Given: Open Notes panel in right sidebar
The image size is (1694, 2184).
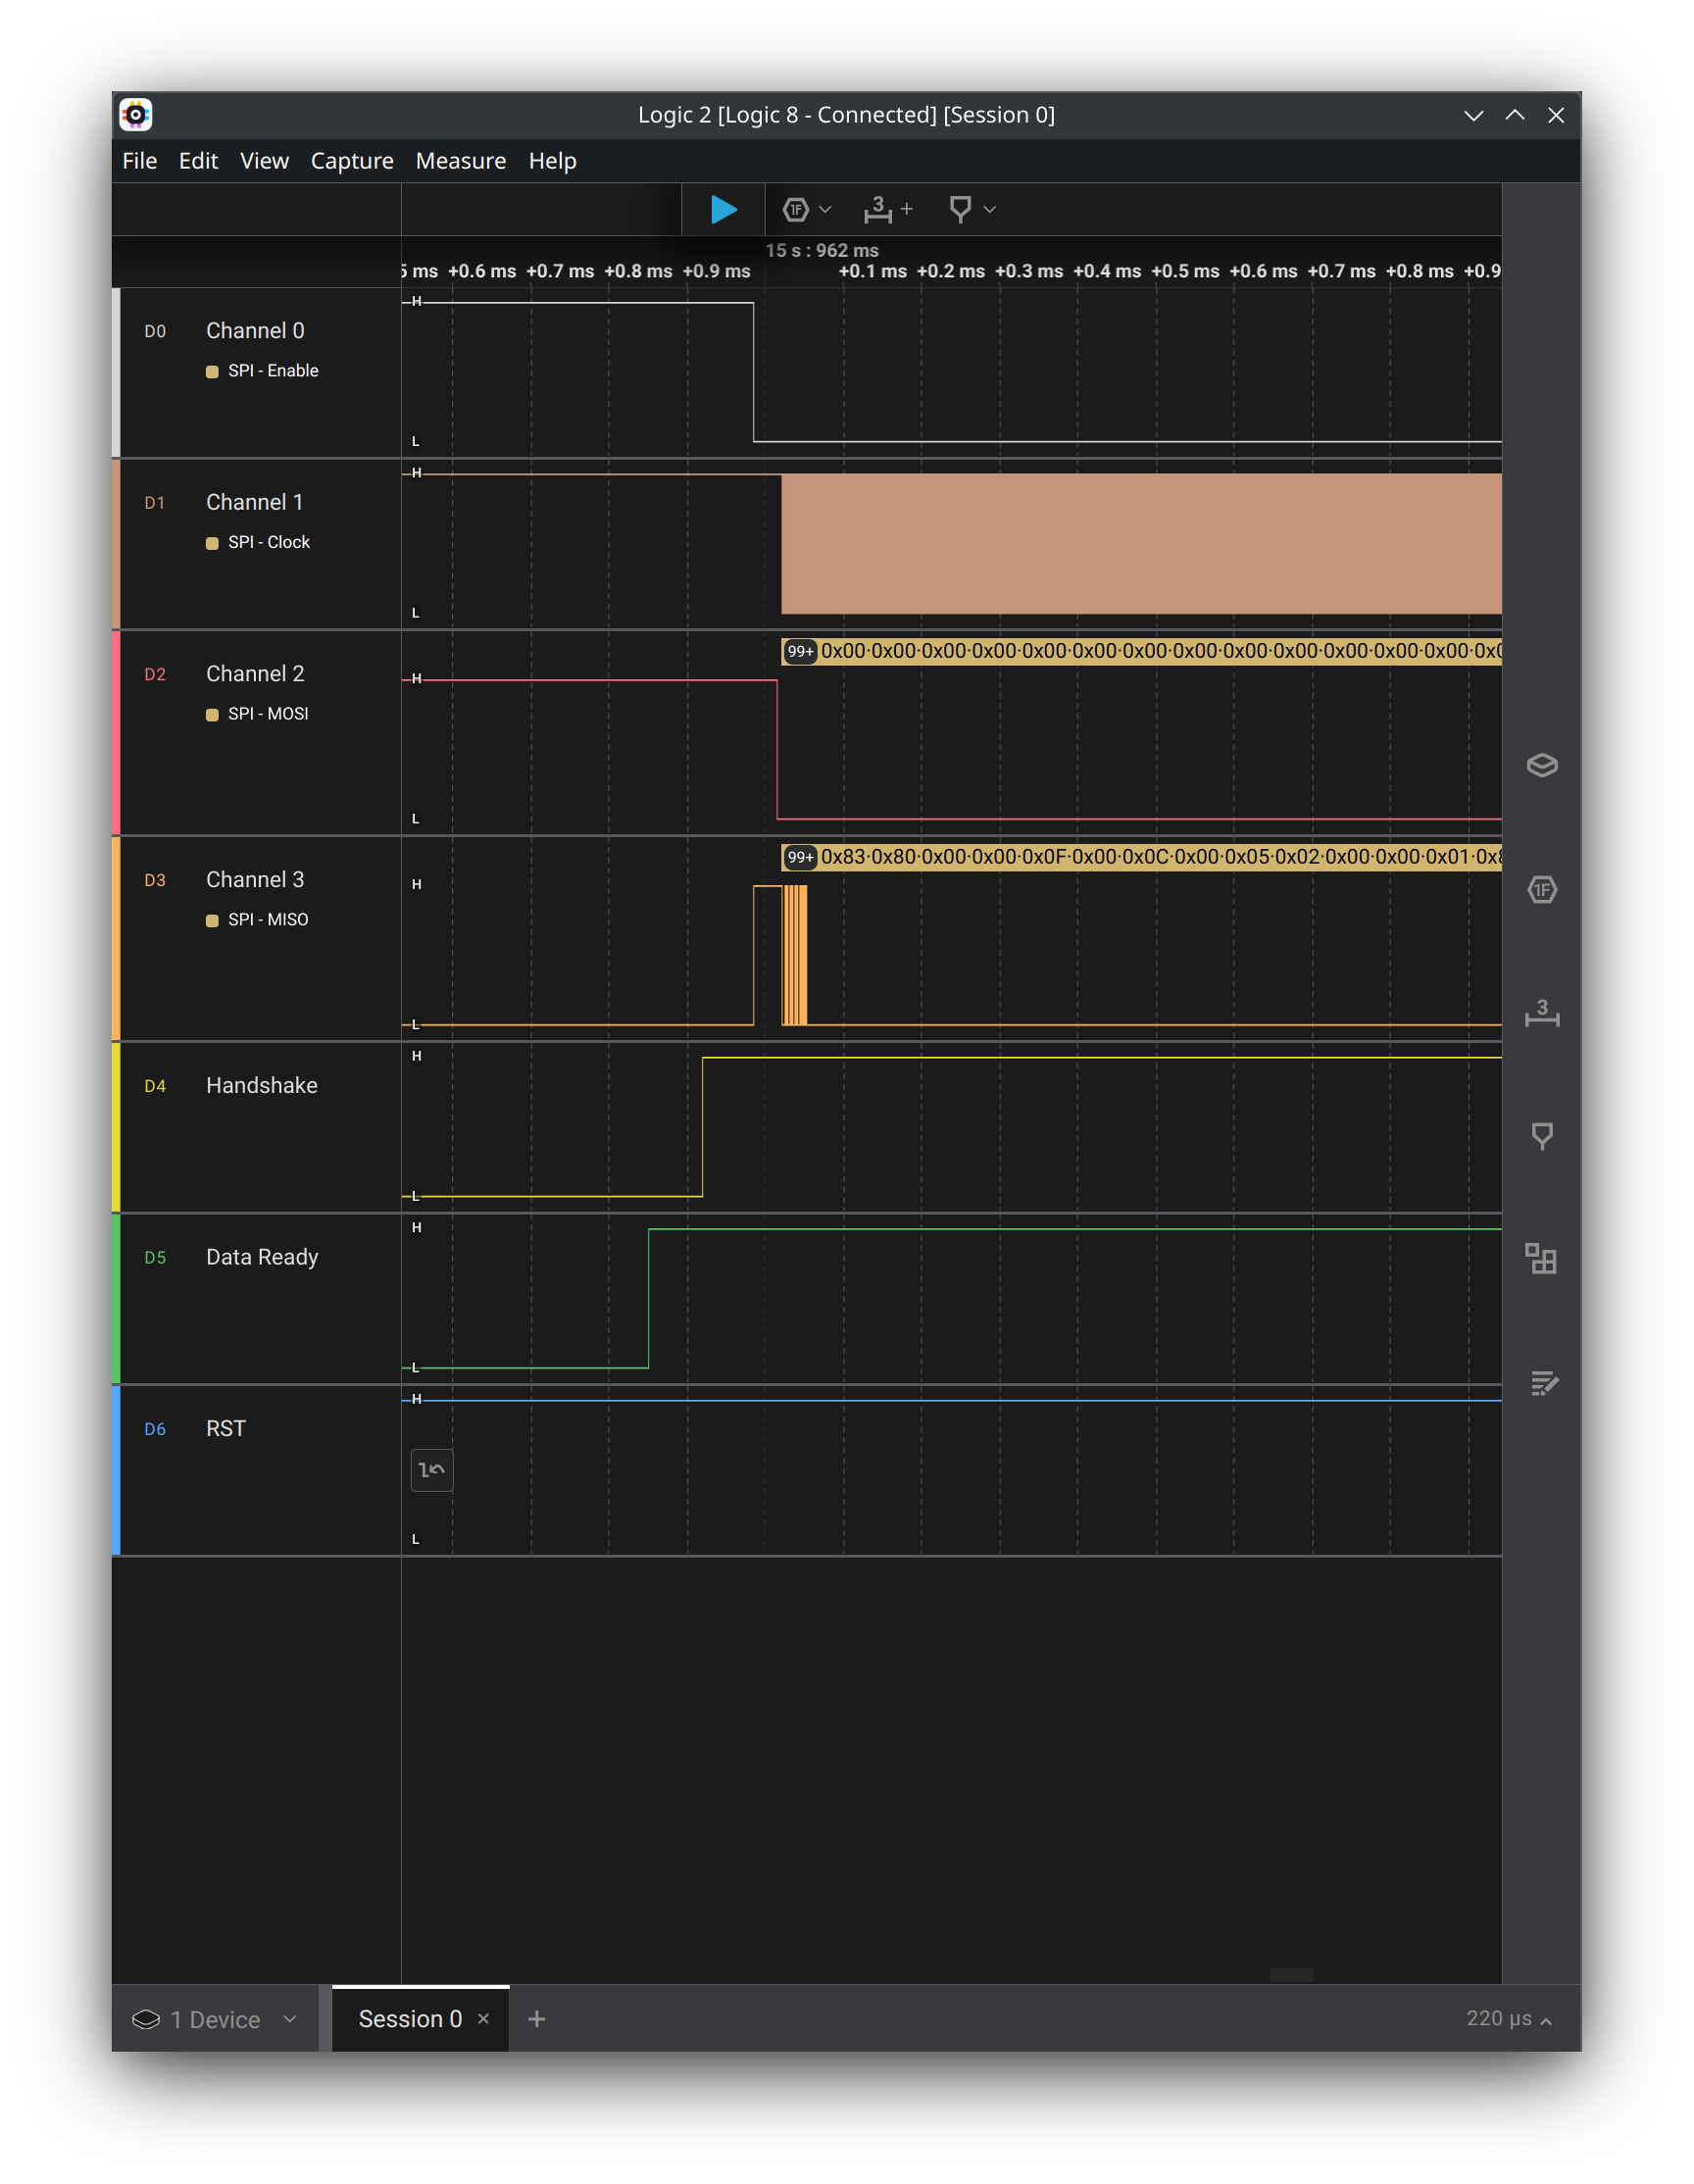Looking at the screenshot, I should click(1541, 1383).
